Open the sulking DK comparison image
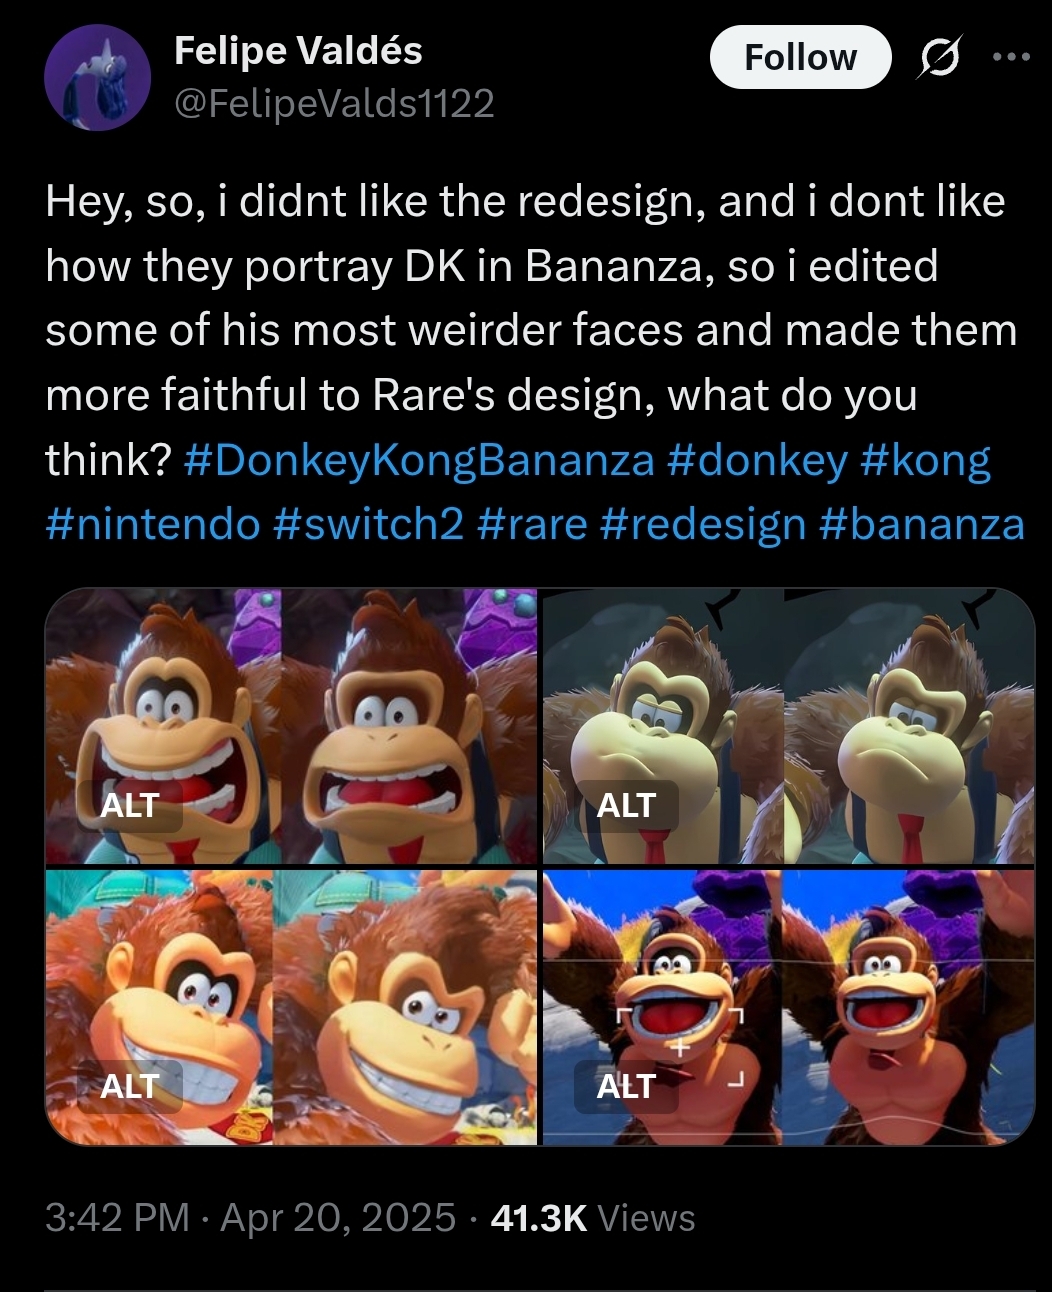 click(788, 725)
